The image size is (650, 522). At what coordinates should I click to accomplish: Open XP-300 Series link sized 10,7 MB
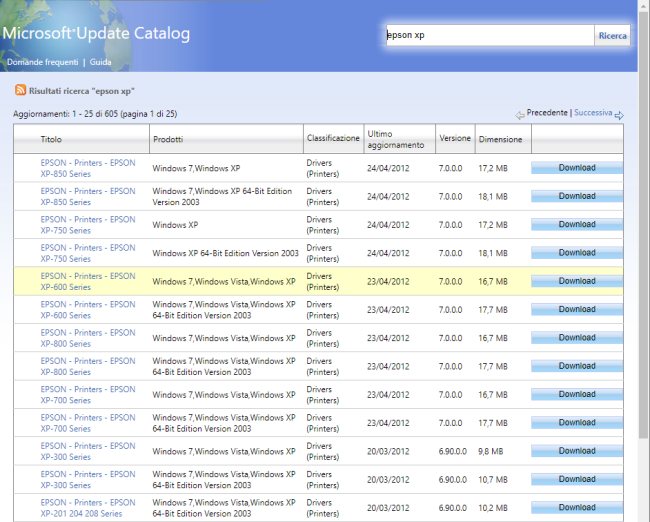[x=88, y=479]
